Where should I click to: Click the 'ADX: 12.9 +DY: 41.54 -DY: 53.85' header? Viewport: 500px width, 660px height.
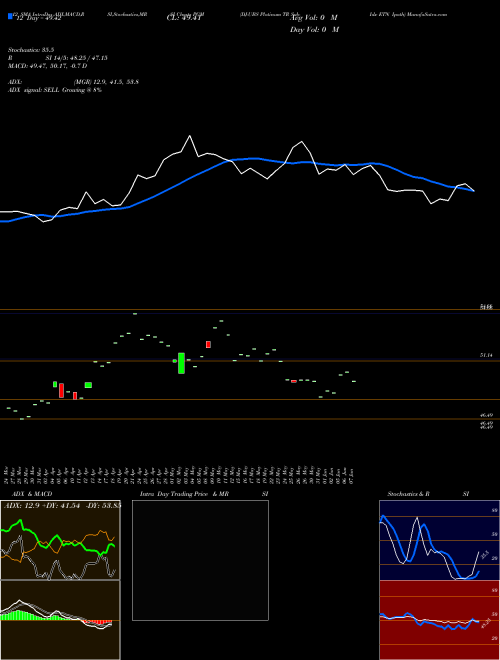(62, 505)
